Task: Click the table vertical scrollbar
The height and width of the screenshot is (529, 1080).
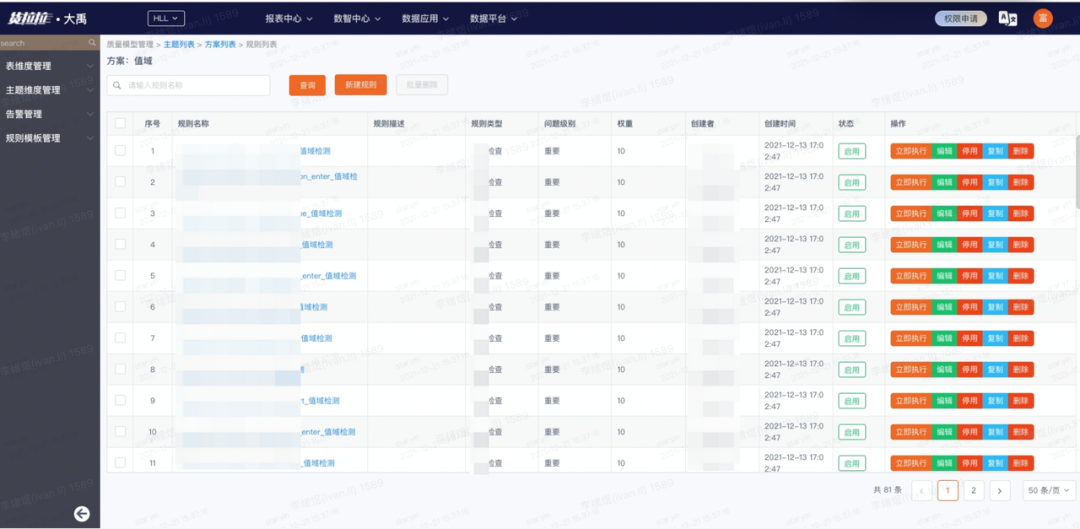Action: pos(1077,172)
